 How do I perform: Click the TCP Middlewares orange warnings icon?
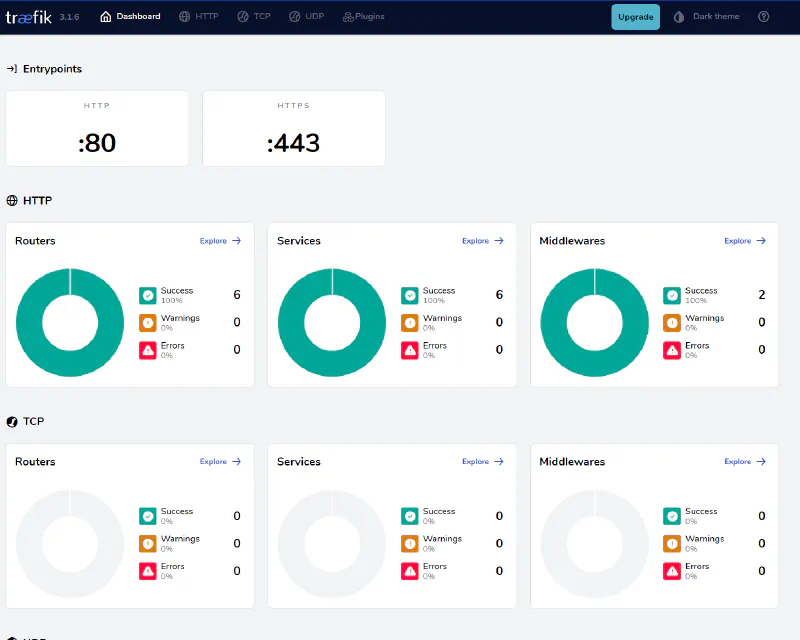point(672,544)
